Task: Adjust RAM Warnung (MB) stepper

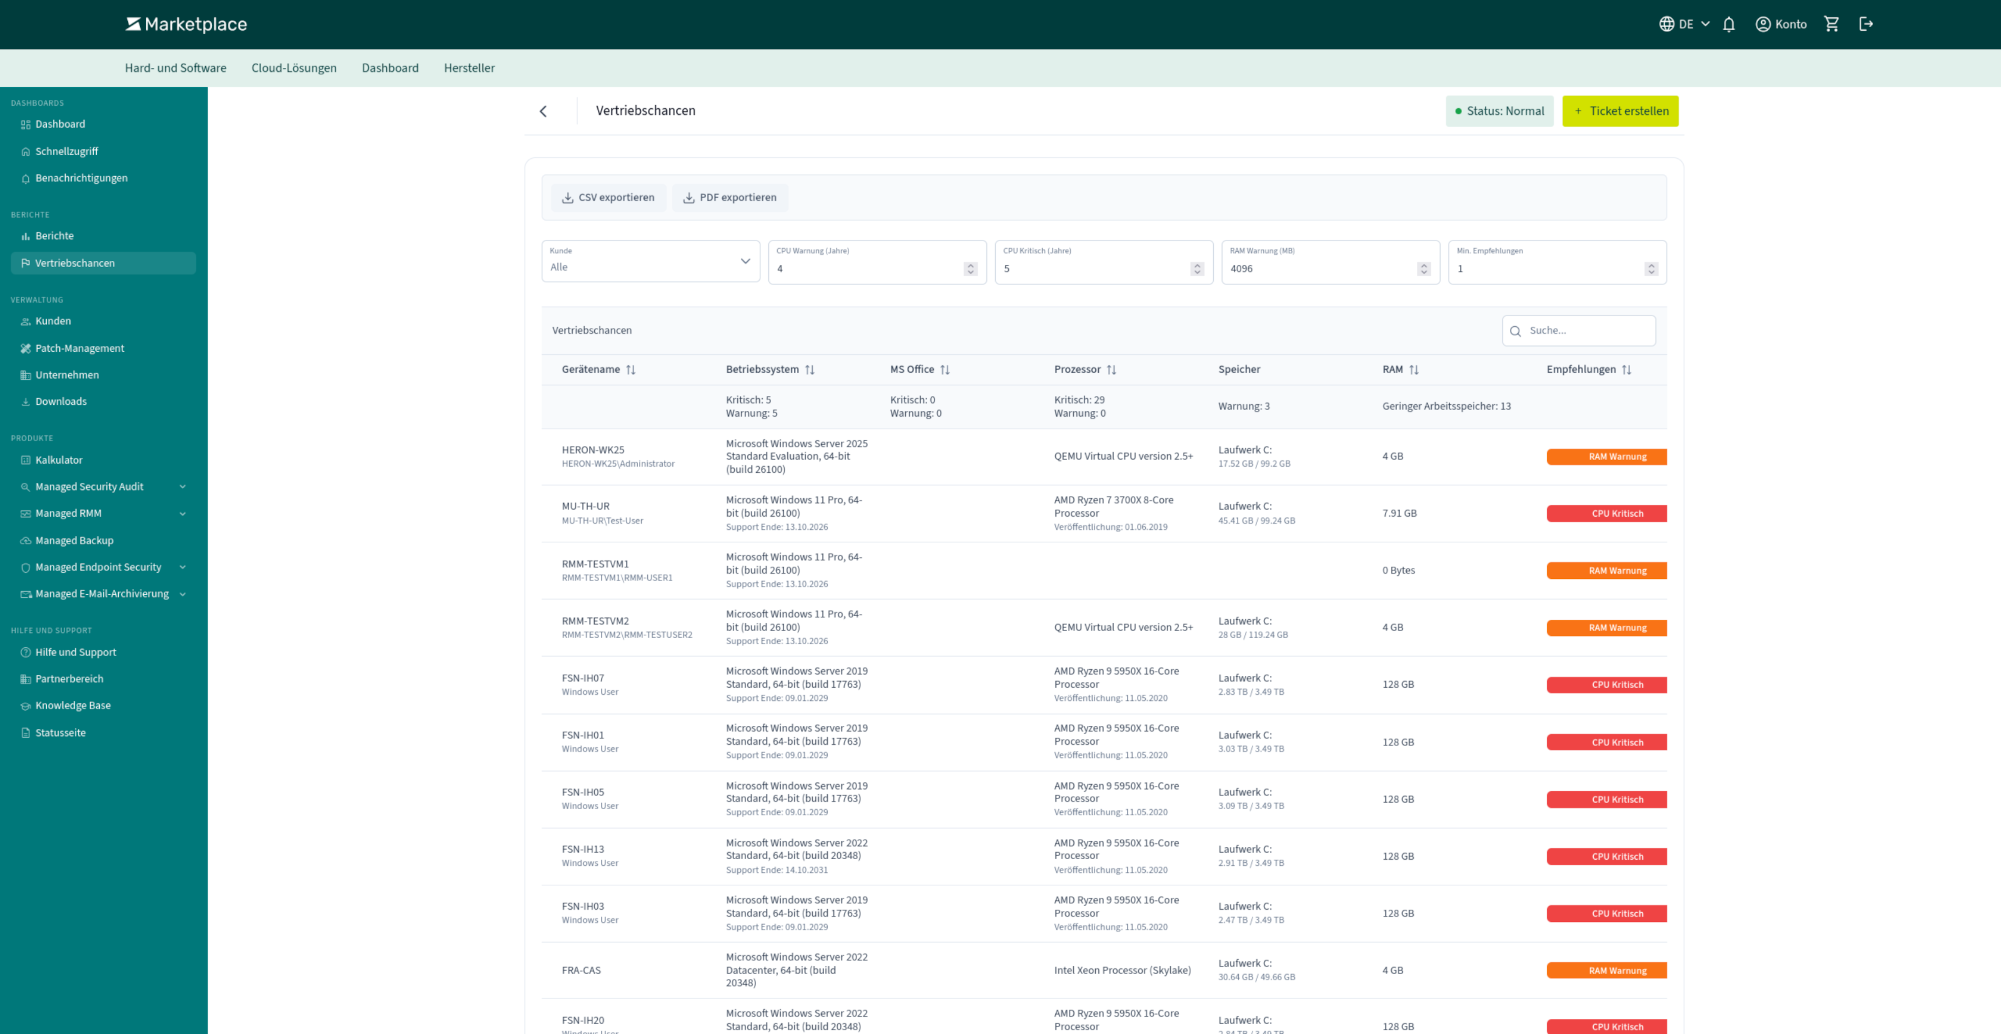Action: click(1424, 269)
